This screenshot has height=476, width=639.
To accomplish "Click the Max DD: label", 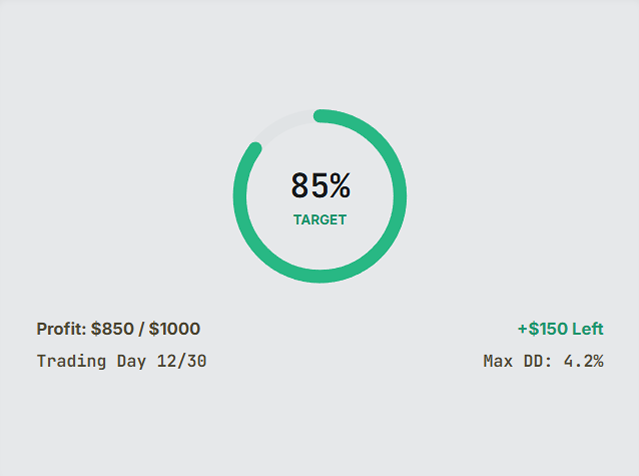I will (518, 361).
